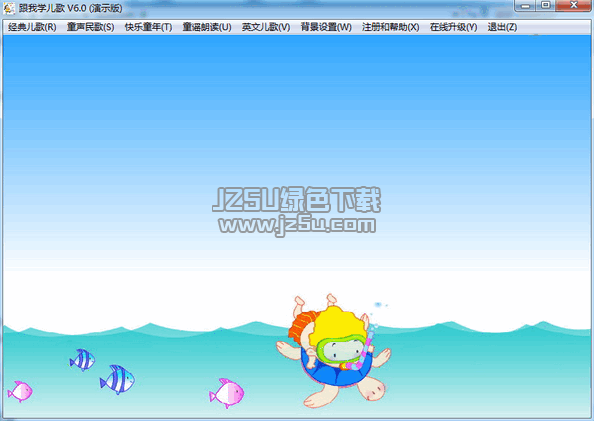Open the 经典儿歌(R) menu
This screenshot has height=421, width=594.
32,27
